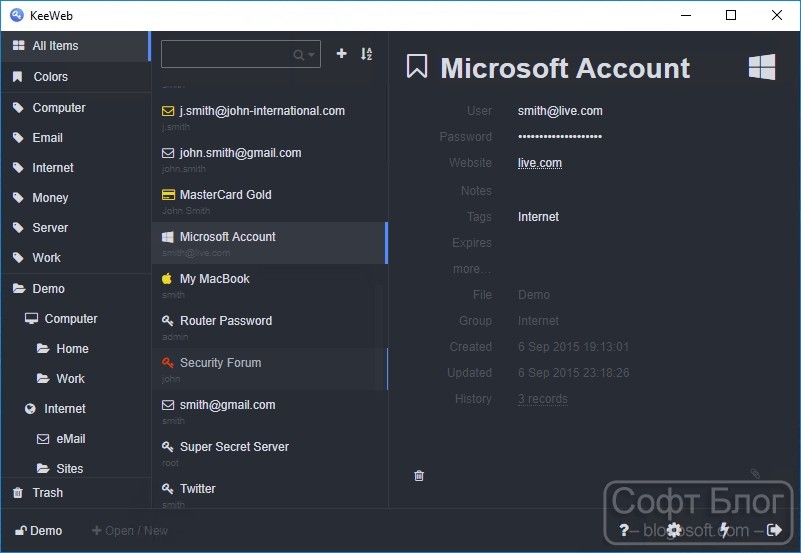This screenshot has height=553, width=801.
Task: Expand the search options dropdown arrow
Action: [311, 55]
